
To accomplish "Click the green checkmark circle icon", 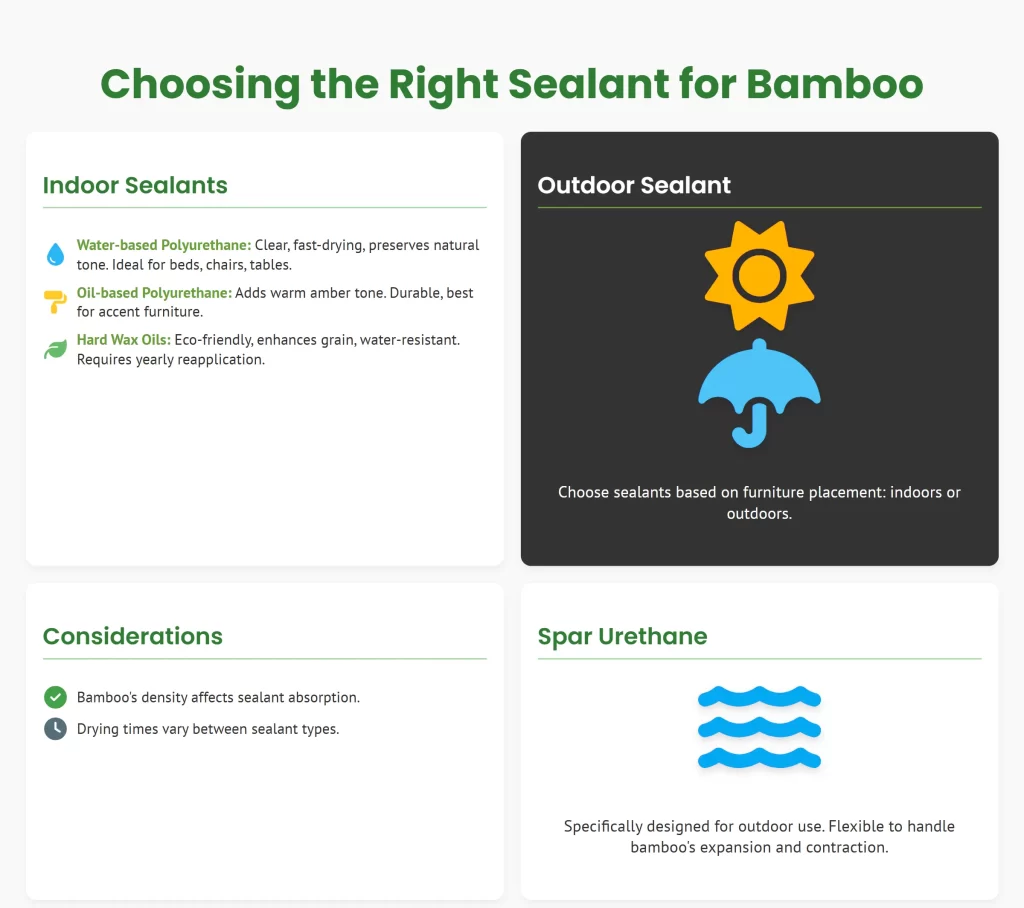I will click(55, 697).
